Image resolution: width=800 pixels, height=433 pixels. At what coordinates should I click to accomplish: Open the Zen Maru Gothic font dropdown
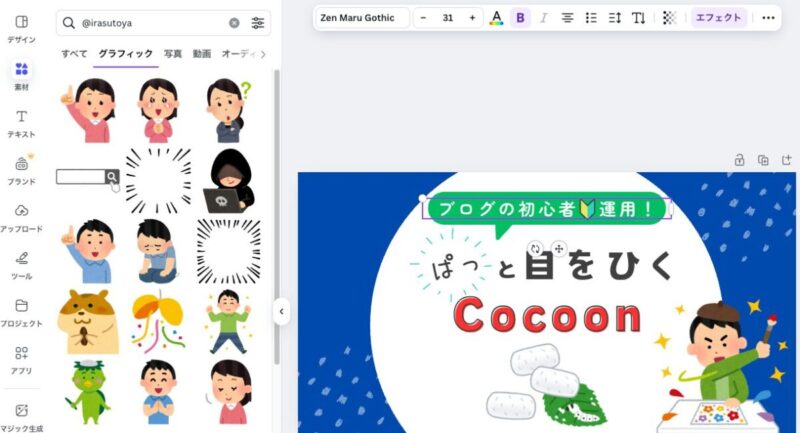coord(362,18)
